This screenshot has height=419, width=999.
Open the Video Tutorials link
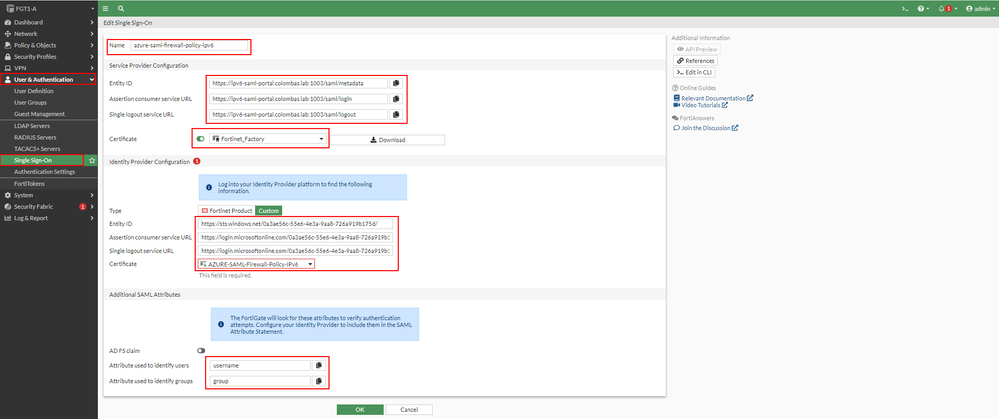[700, 105]
